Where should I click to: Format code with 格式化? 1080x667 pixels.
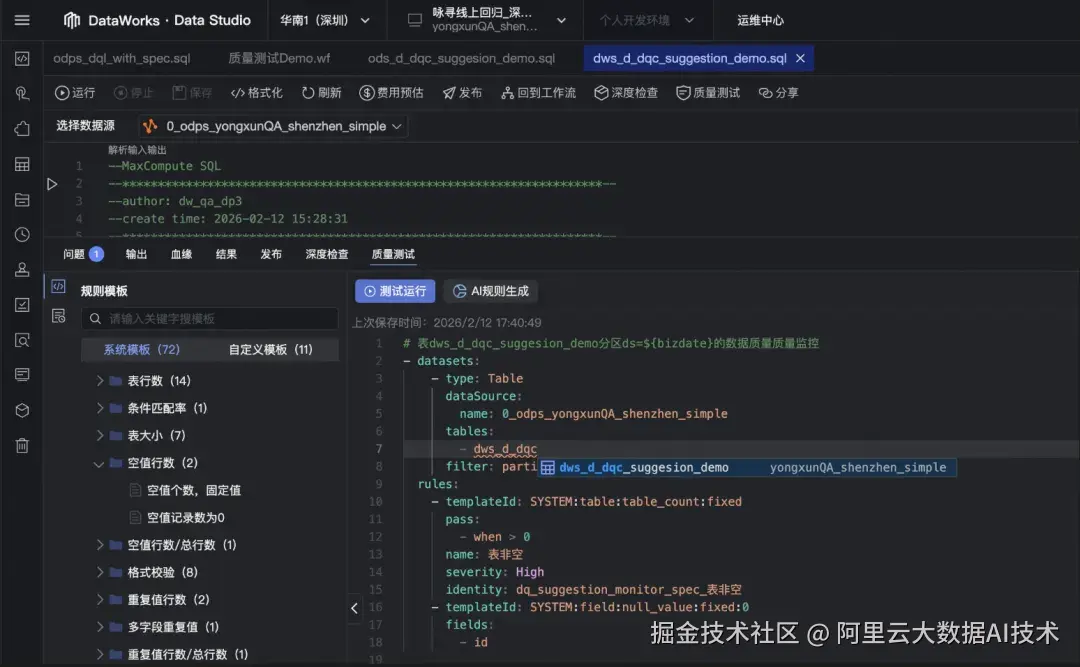pos(257,92)
